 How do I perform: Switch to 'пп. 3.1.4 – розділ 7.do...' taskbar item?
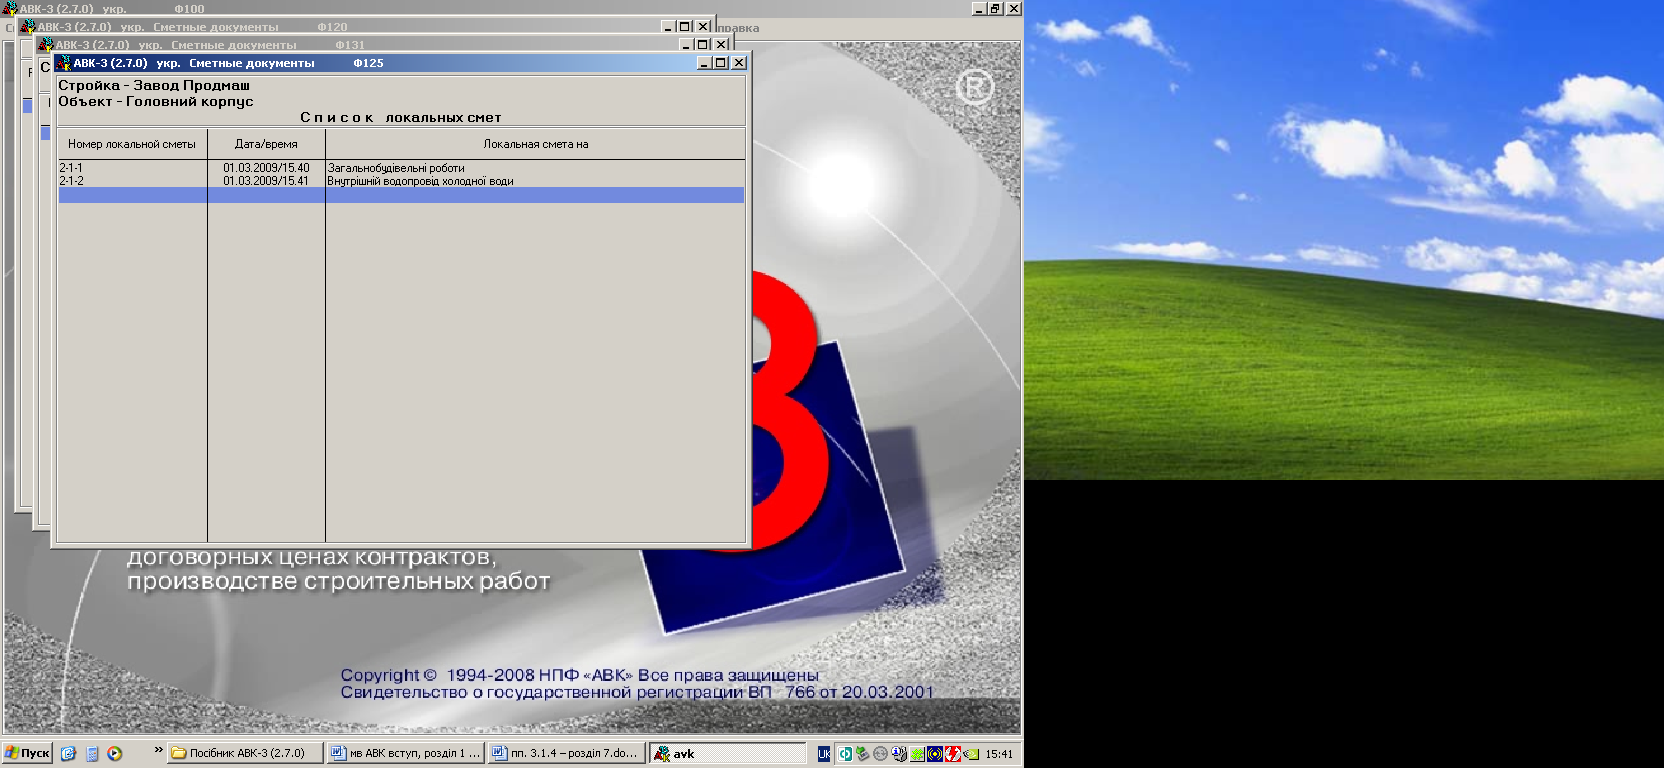coord(566,753)
